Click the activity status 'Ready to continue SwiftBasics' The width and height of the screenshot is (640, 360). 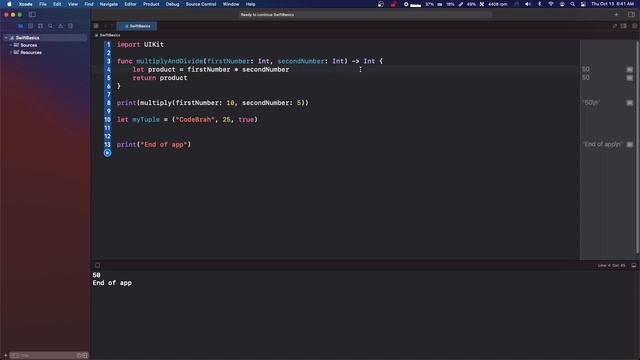(x=267, y=15)
